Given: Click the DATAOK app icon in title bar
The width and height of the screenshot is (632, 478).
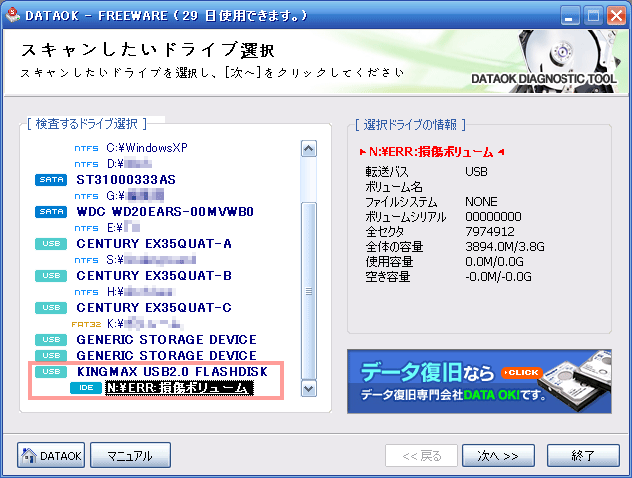Looking at the screenshot, I should 13,15.
